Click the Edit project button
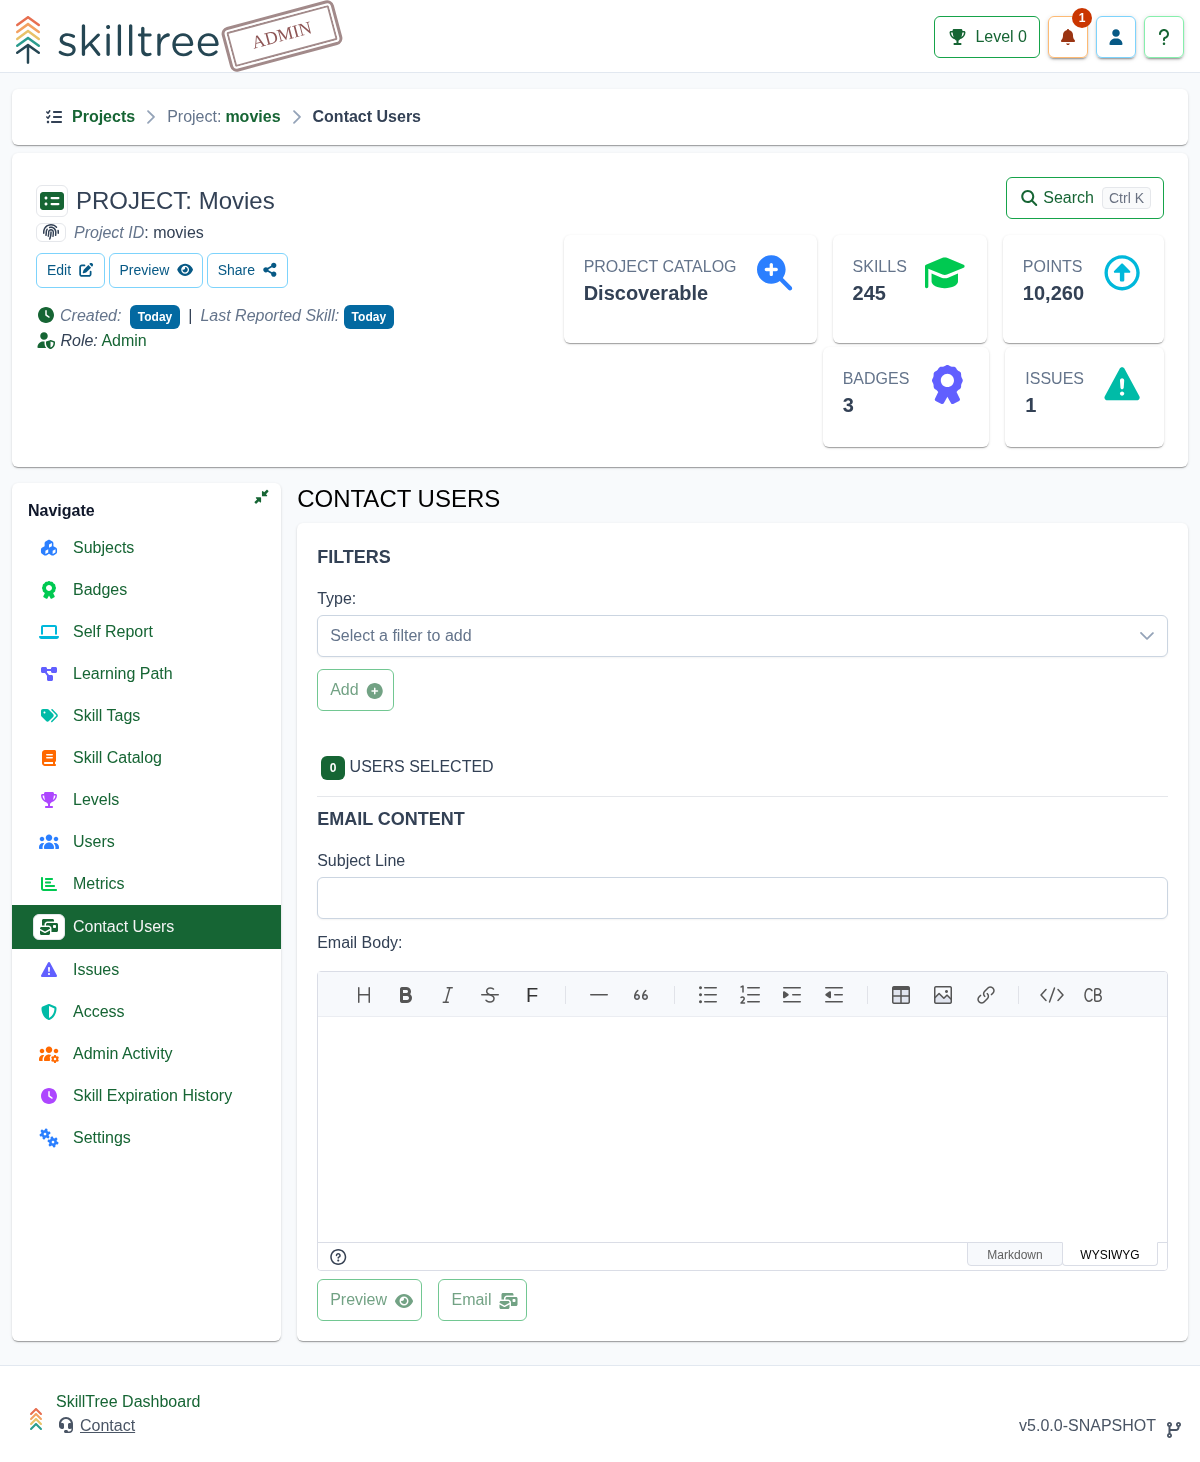Screen dimensions: 1200x1462 [70, 270]
